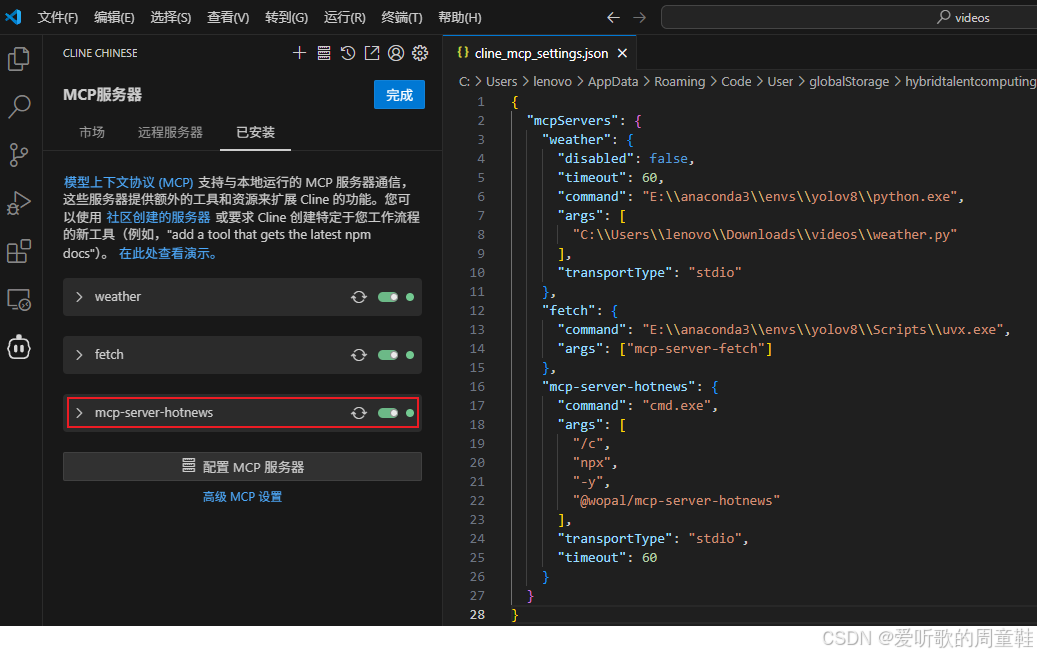Open the 查看(V) menu

pyautogui.click(x=228, y=17)
